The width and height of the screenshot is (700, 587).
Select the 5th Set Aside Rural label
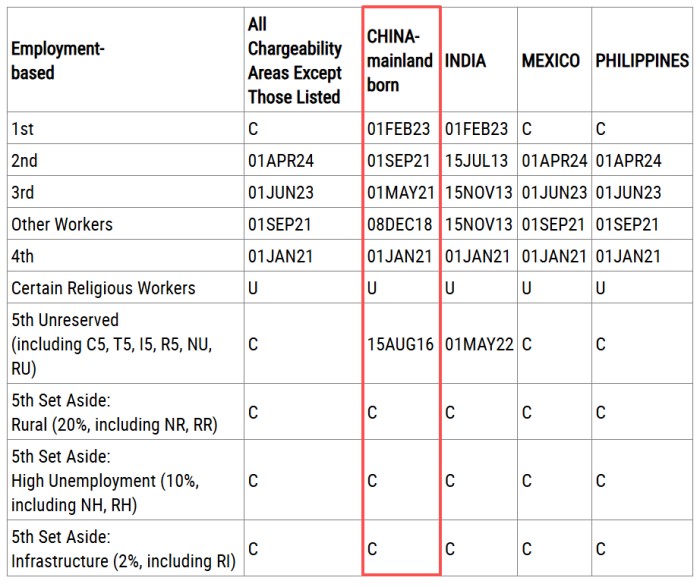pos(114,412)
